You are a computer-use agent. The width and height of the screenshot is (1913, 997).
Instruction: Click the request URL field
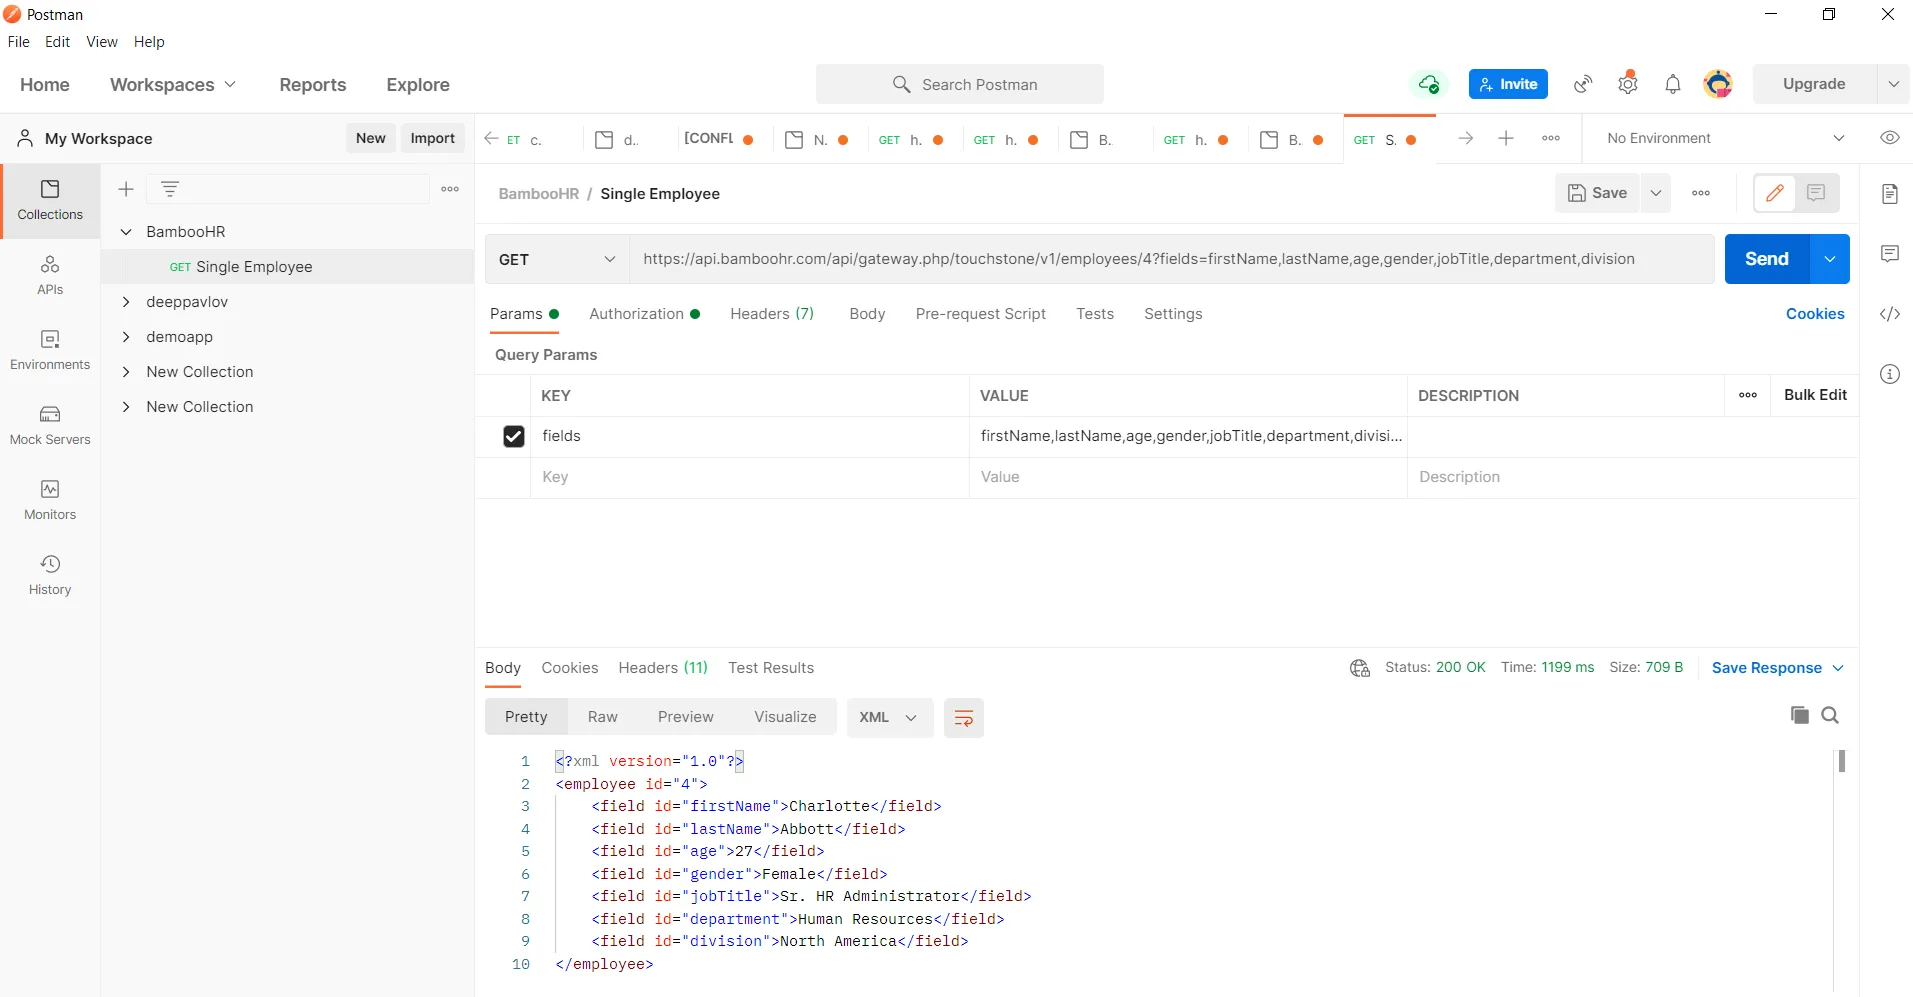point(1170,259)
